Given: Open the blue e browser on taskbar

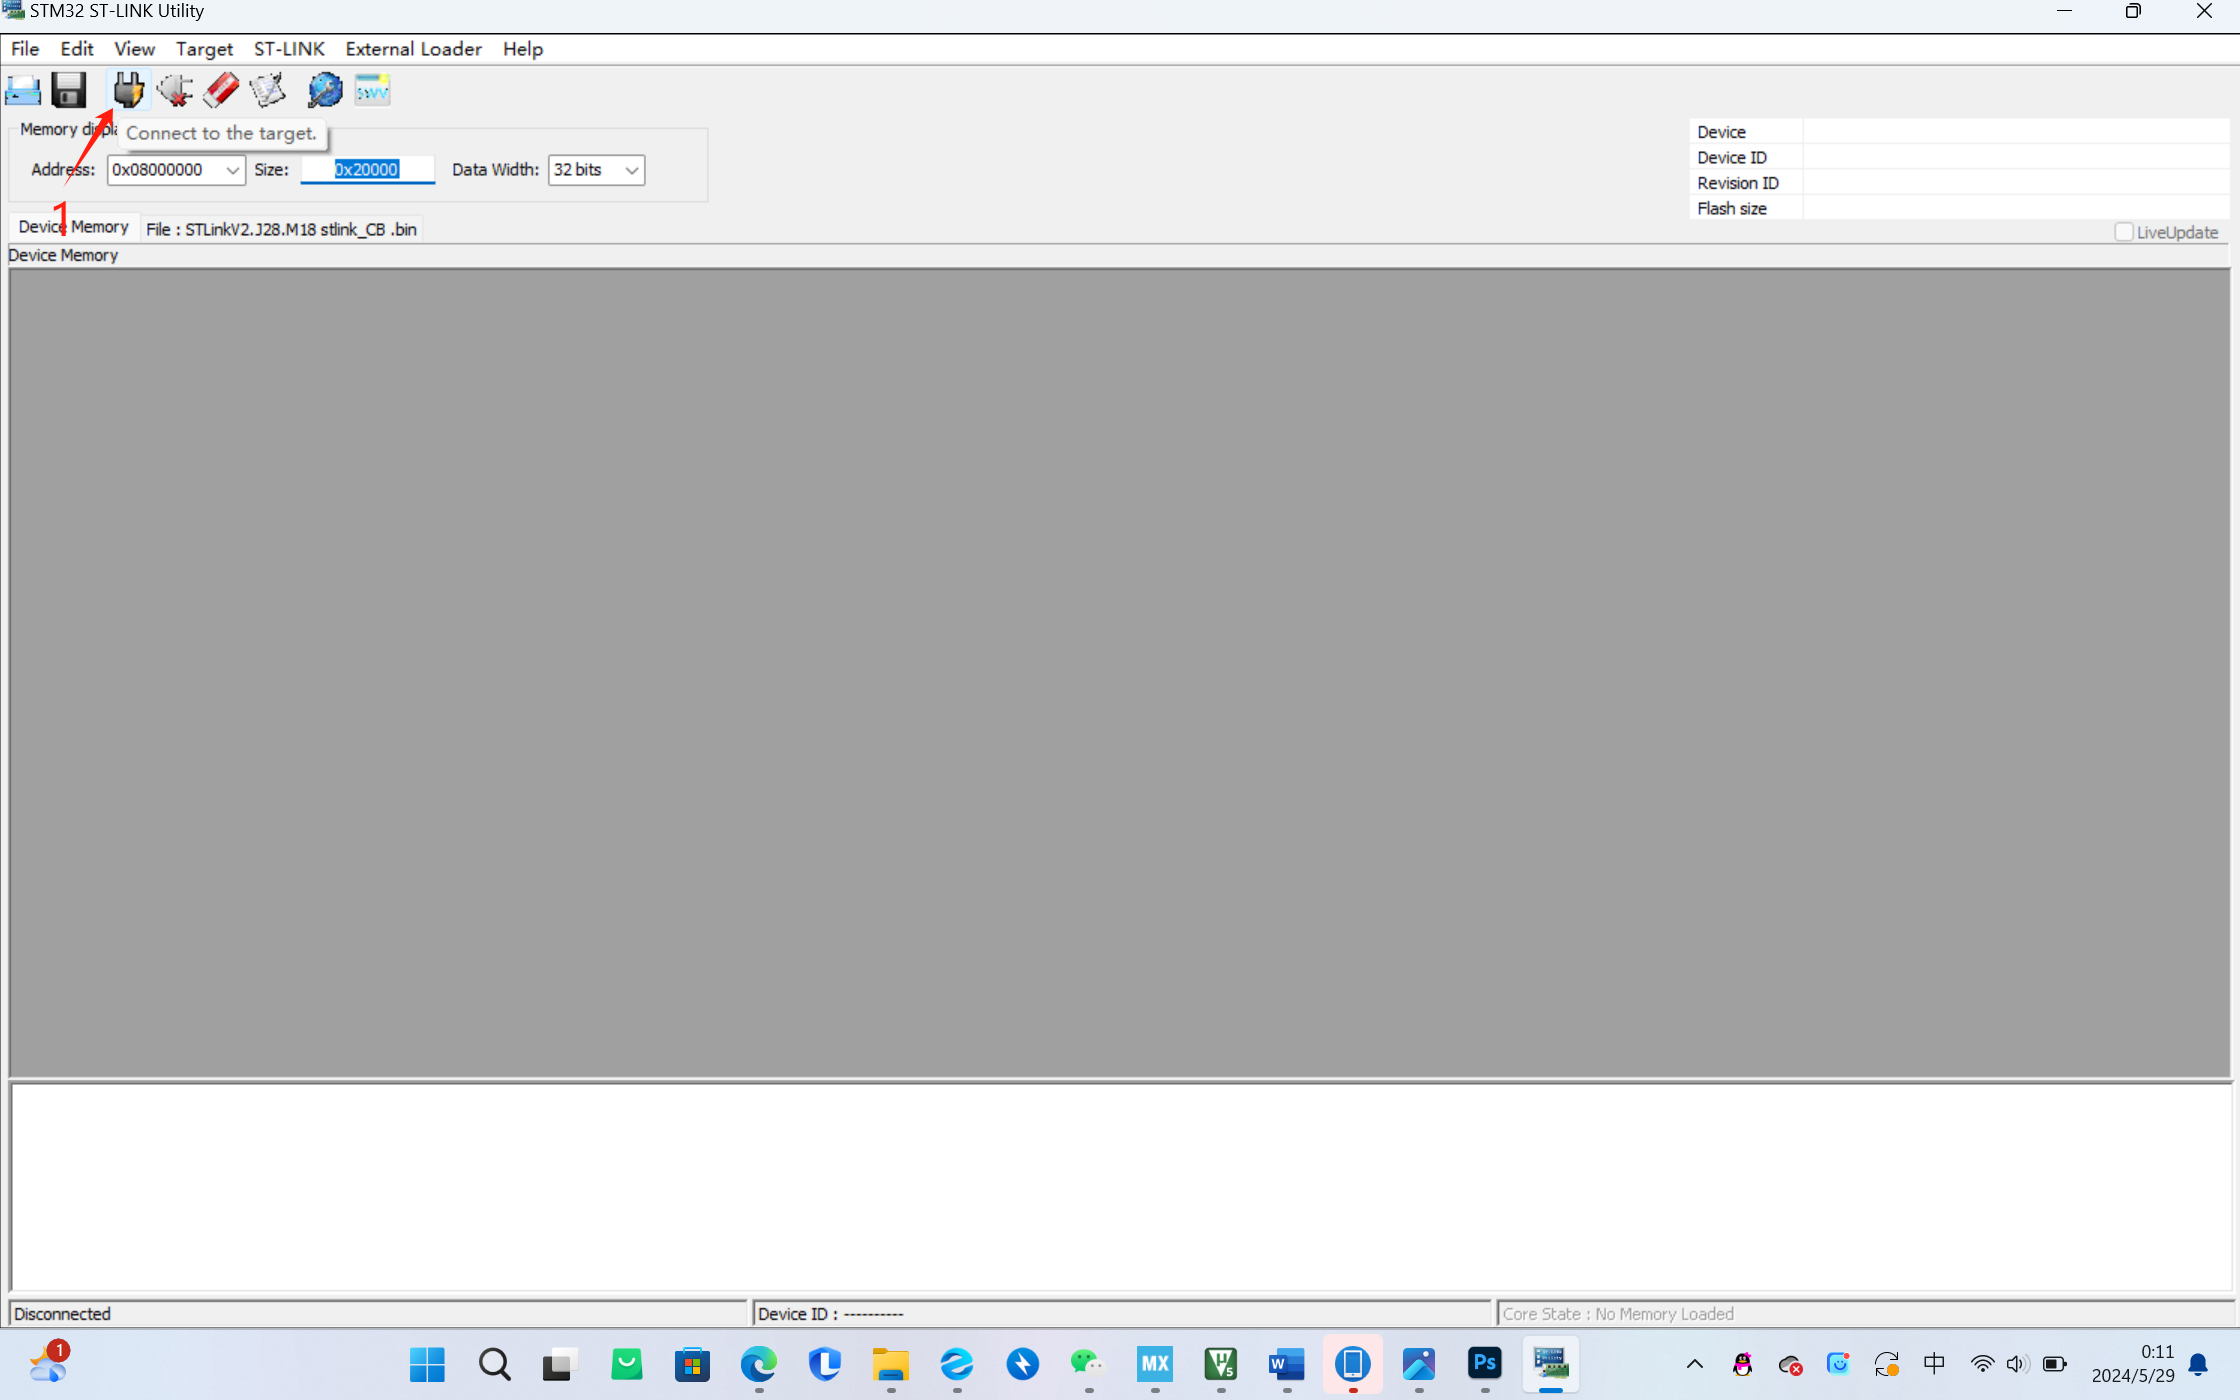Looking at the screenshot, I should click(x=956, y=1364).
